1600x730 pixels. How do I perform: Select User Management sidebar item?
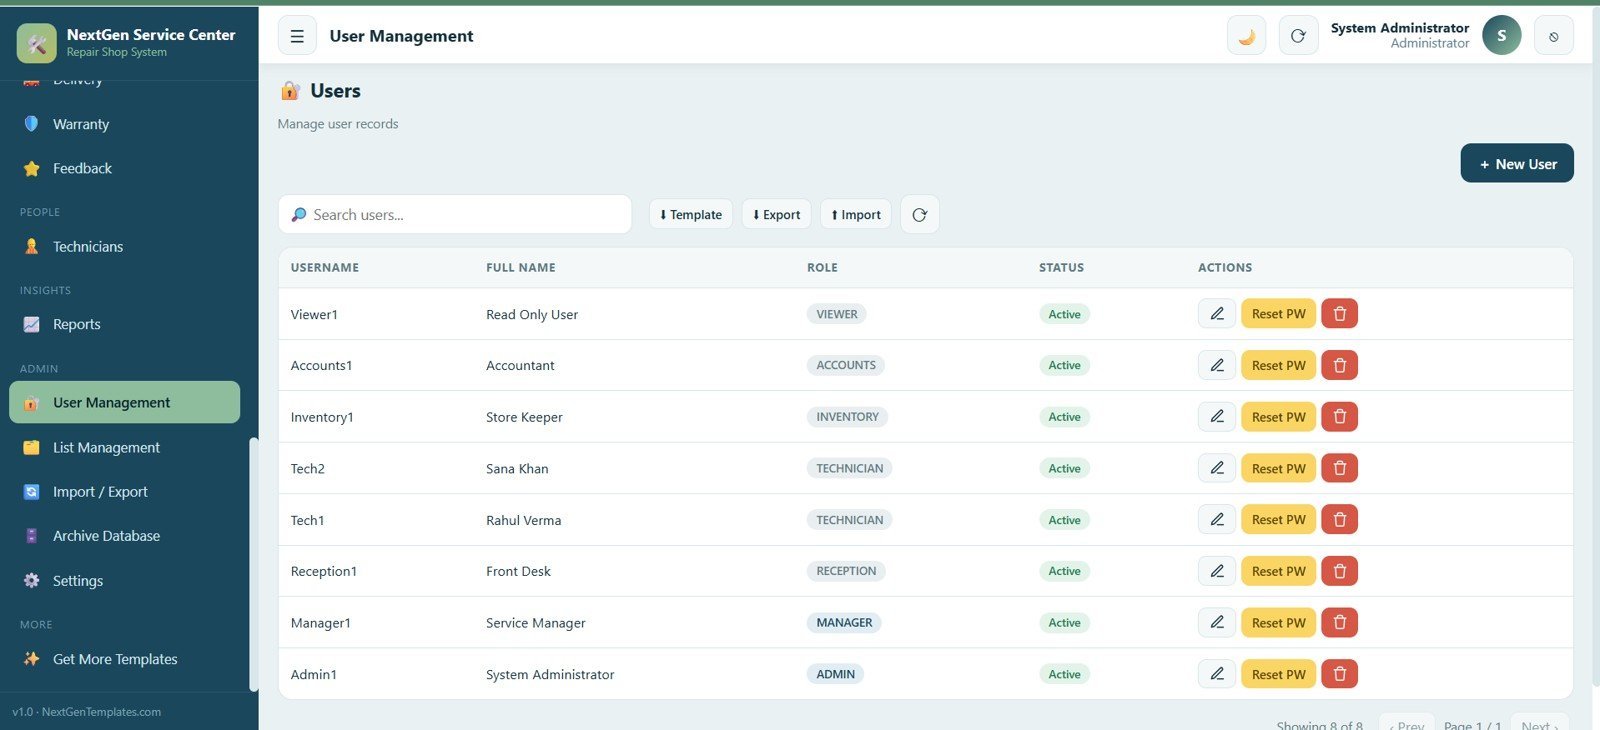point(124,402)
